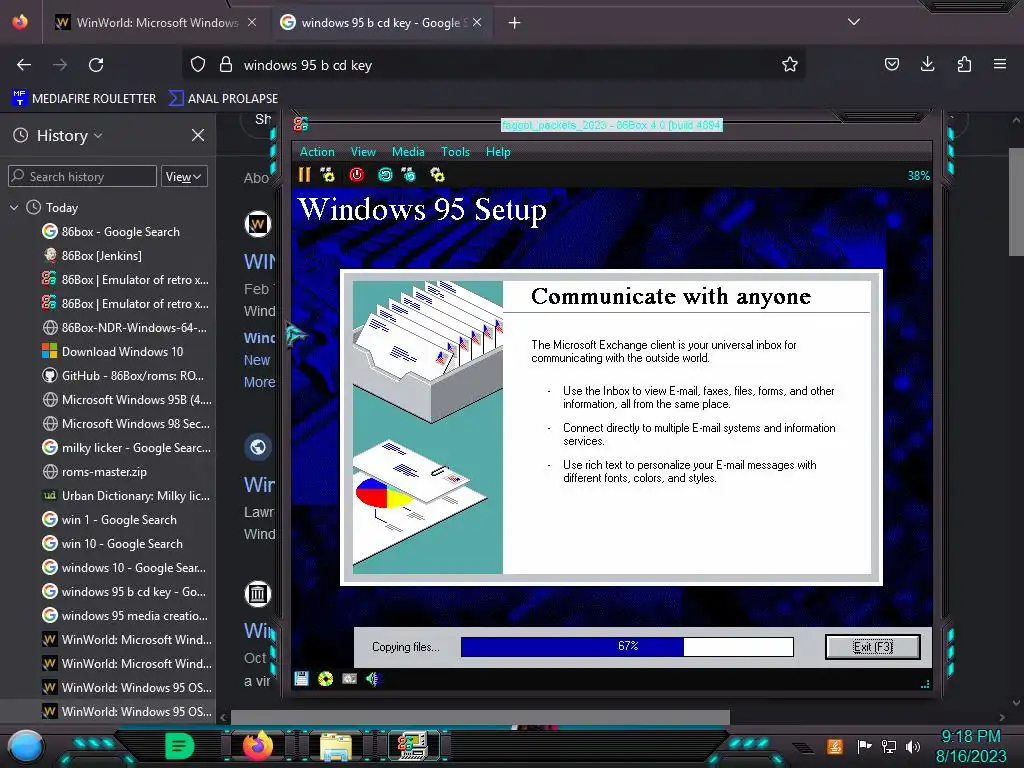Click the teal circular reset icon in 86Box toolbar
Viewport: 1024px width, 768px height.
point(385,174)
